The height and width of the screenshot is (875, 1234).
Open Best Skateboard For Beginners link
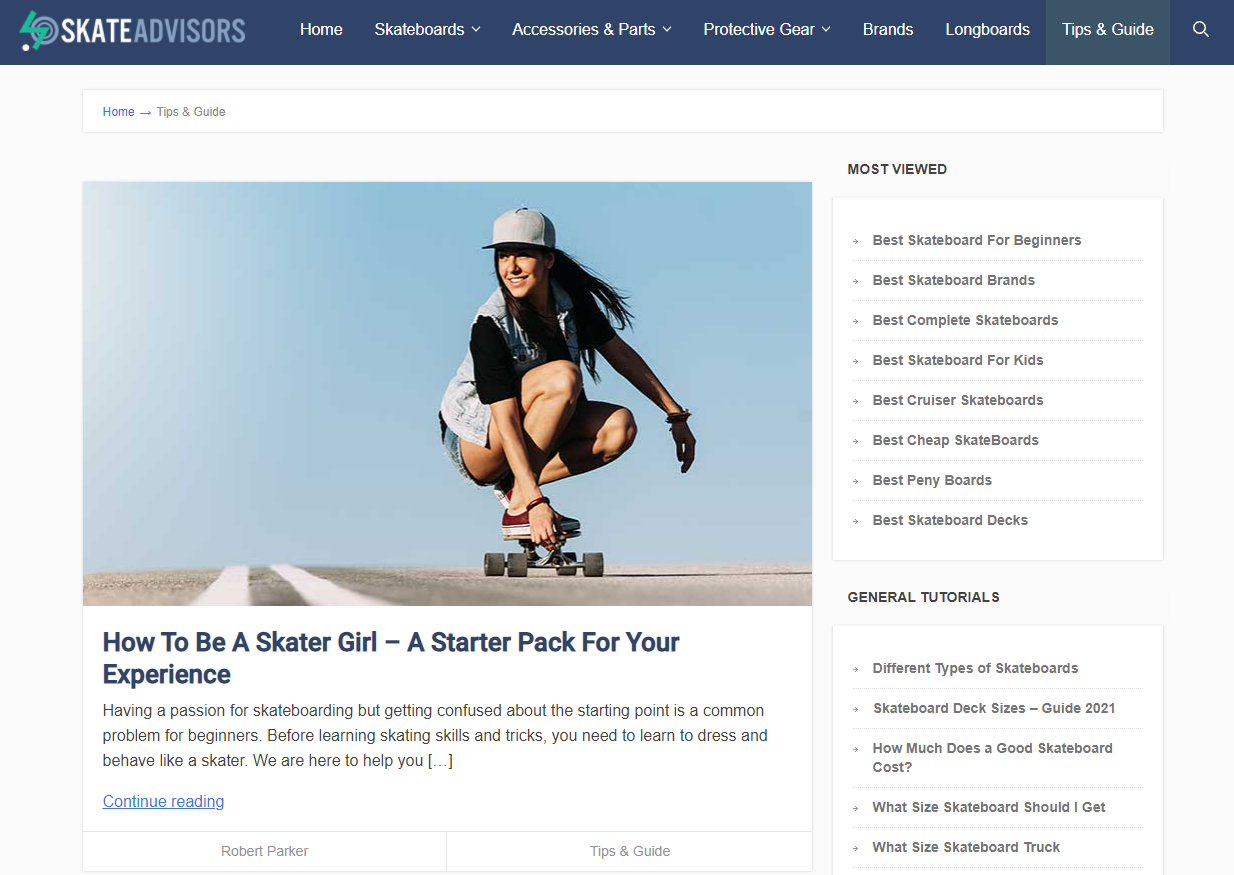(x=976, y=240)
